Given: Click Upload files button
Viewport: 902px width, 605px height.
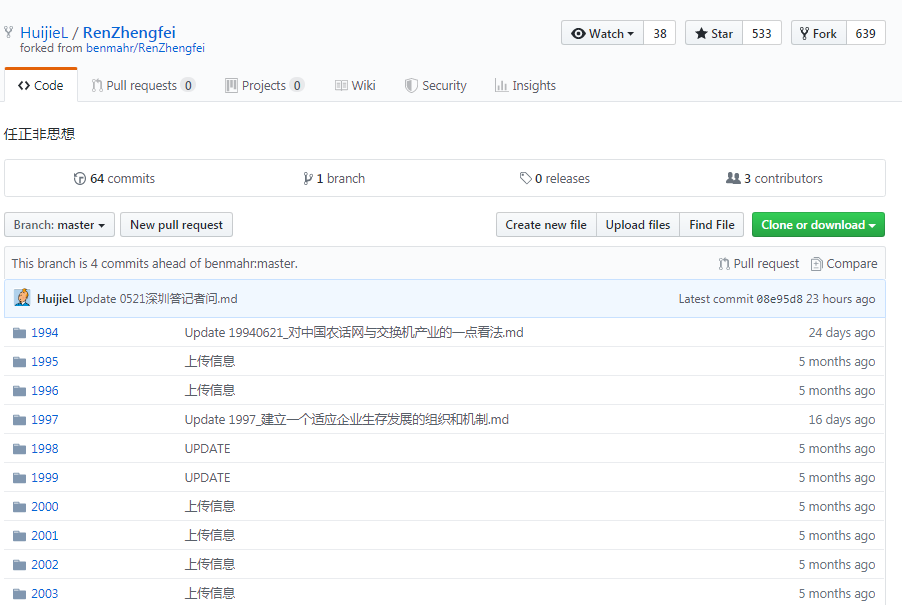Looking at the screenshot, I should pos(638,225).
